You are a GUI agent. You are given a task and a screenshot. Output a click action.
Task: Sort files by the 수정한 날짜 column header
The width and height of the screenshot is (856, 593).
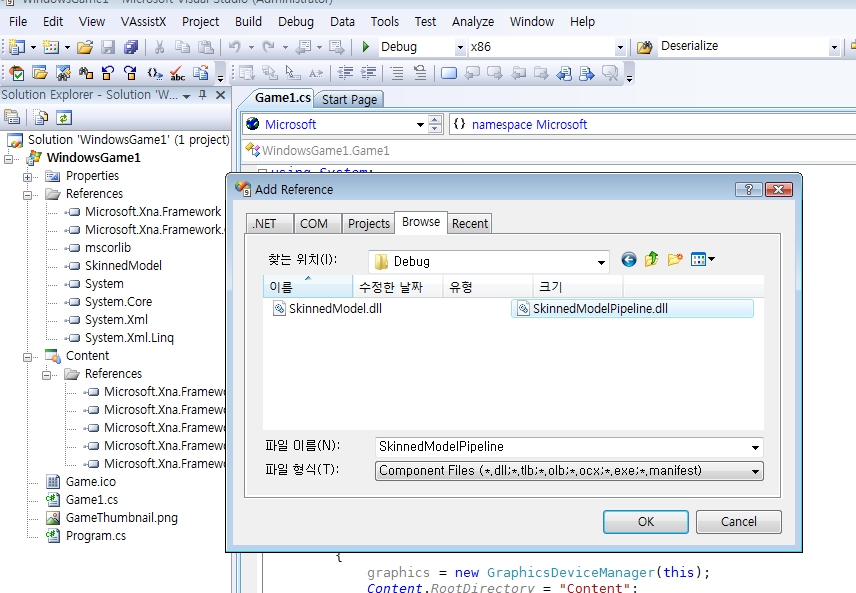click(x=398, y=287)
